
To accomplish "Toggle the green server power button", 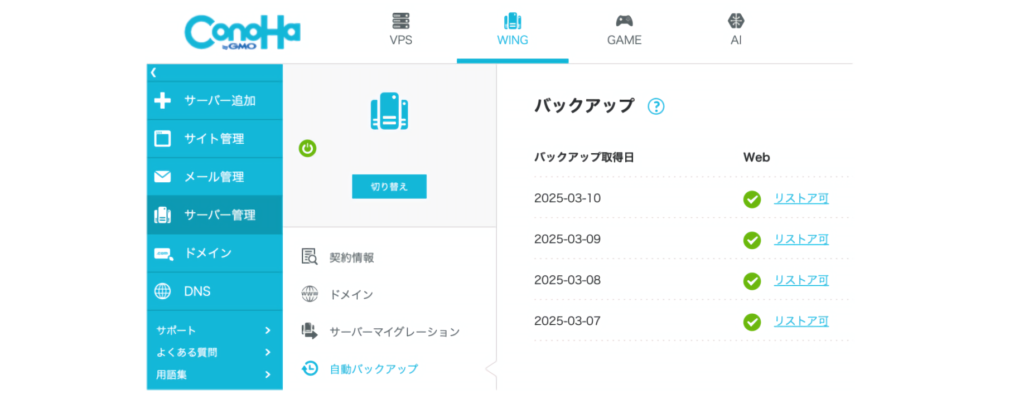I will pos(308,148).
